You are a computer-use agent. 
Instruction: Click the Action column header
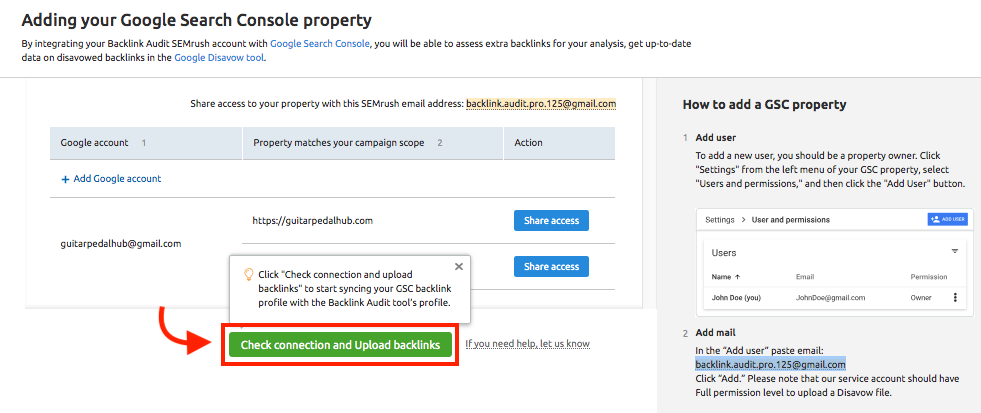(x=528, y=143)
